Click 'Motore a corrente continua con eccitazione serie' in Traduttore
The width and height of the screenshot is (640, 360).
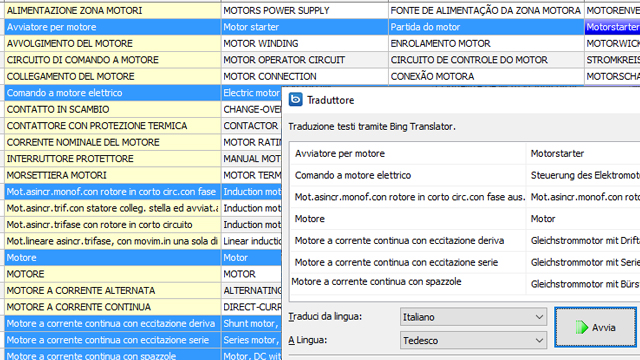click(396, 262)
